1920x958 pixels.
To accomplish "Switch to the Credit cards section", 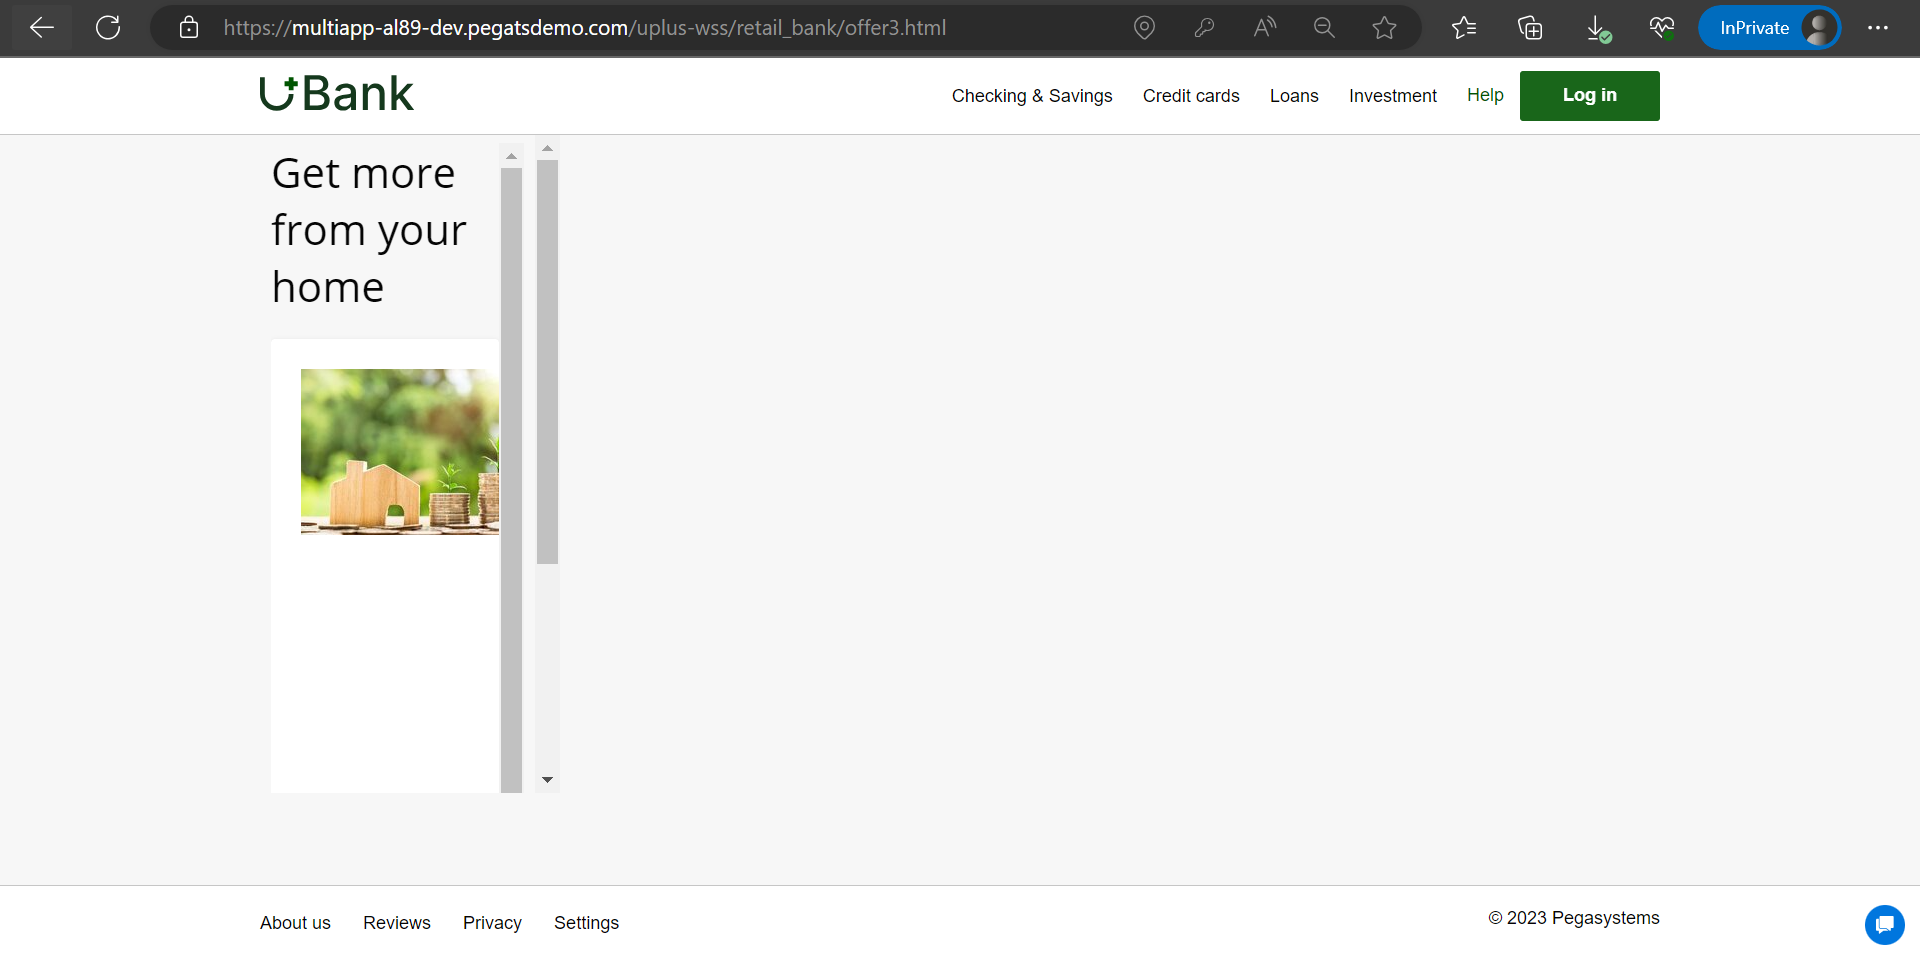I will (1191, 95).
